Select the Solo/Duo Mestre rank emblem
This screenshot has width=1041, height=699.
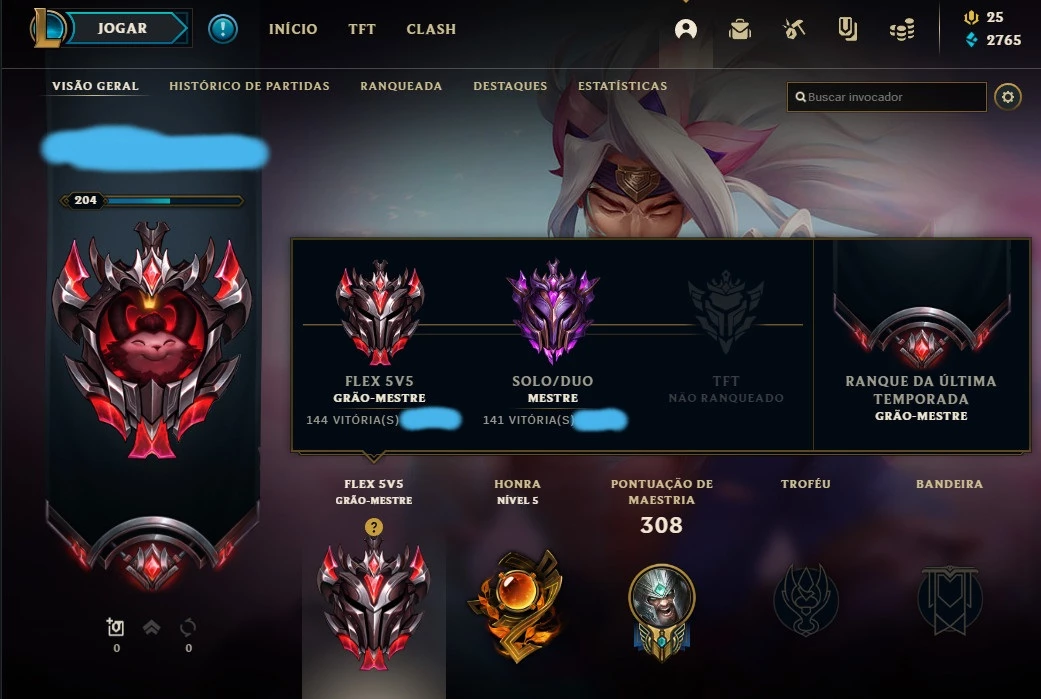(552, 311)
